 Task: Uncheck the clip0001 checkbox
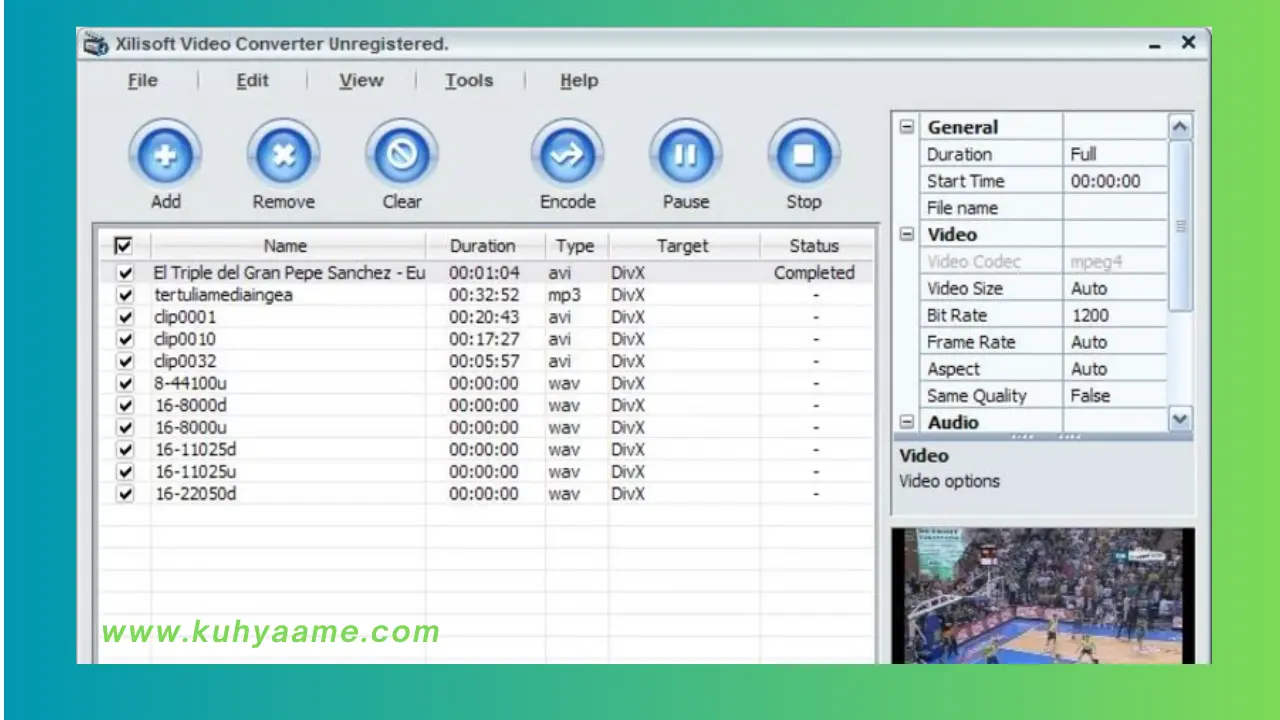[125, 317]
